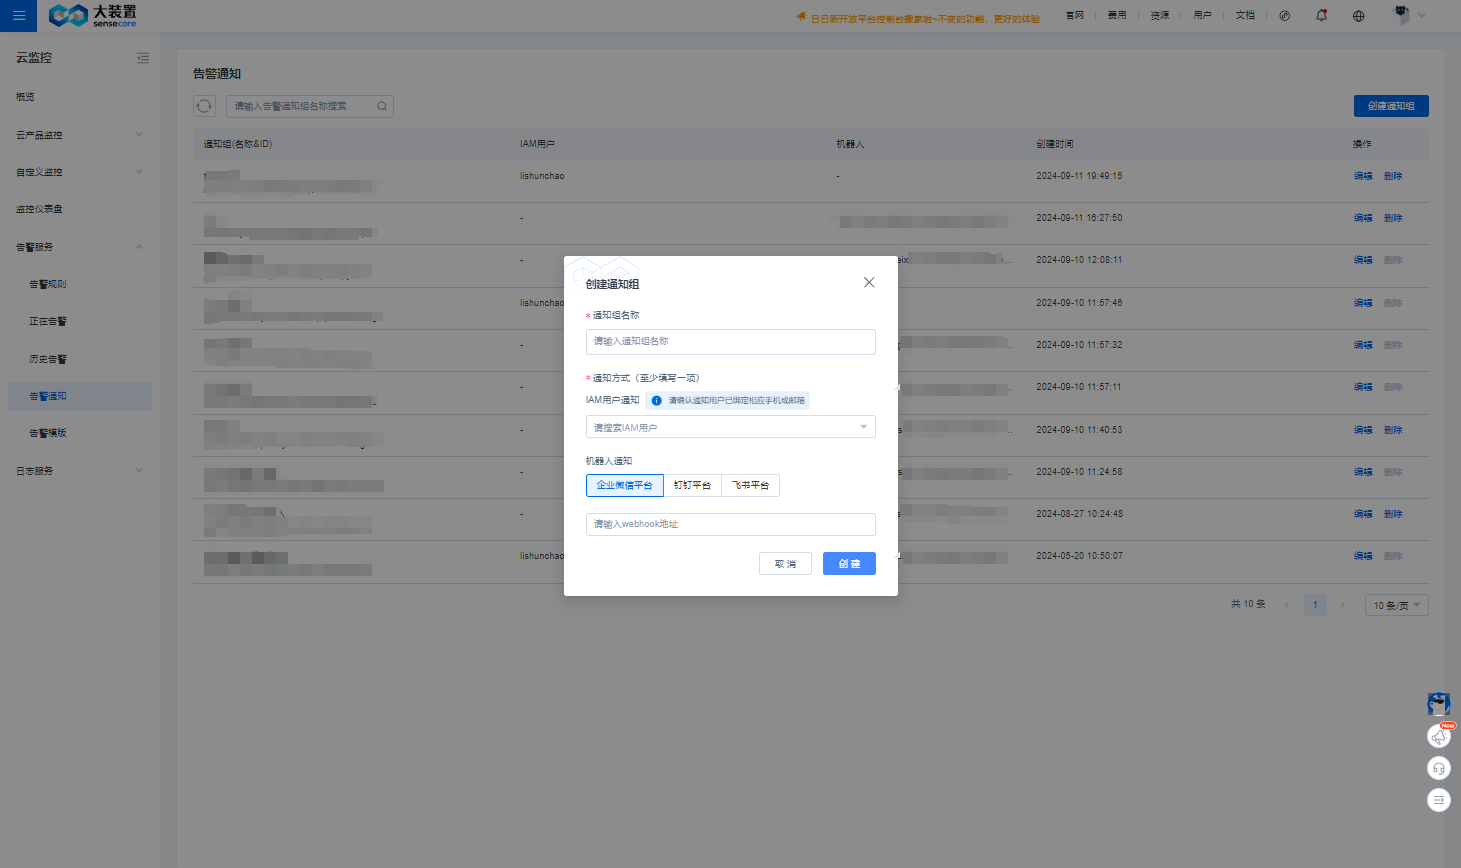The height and width of the screenshot is (868, 1461).
Task: Click the blue 创建 button in the dialog
Action: (849, 564)
